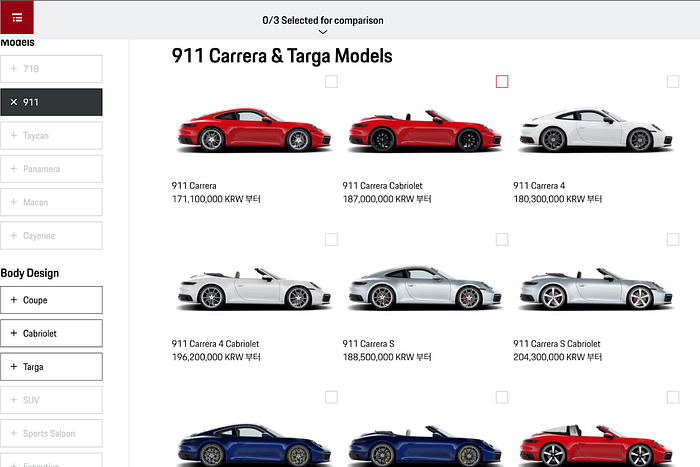Open the white 911 Carrera 4 image
Viewport: 700px width, 467px height.
click(x=596, y=130)
